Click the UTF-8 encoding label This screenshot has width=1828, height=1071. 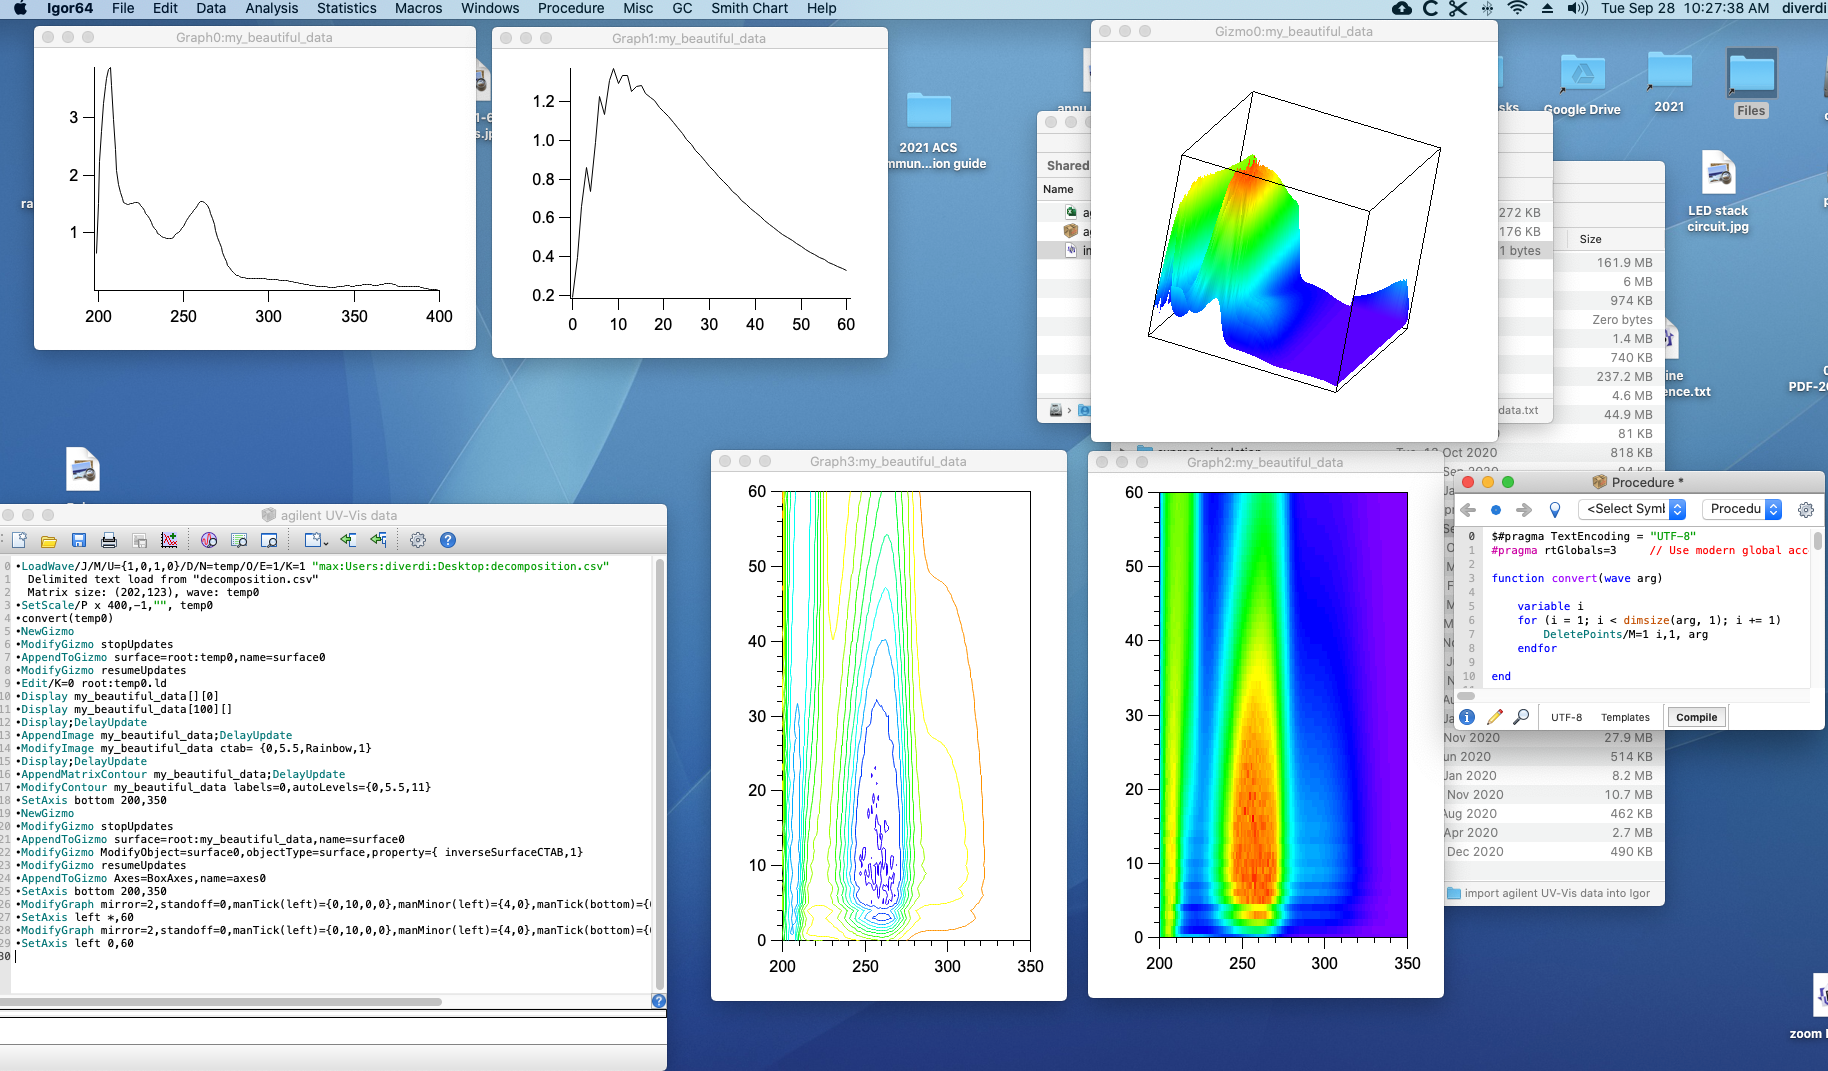pos(1566,717)
